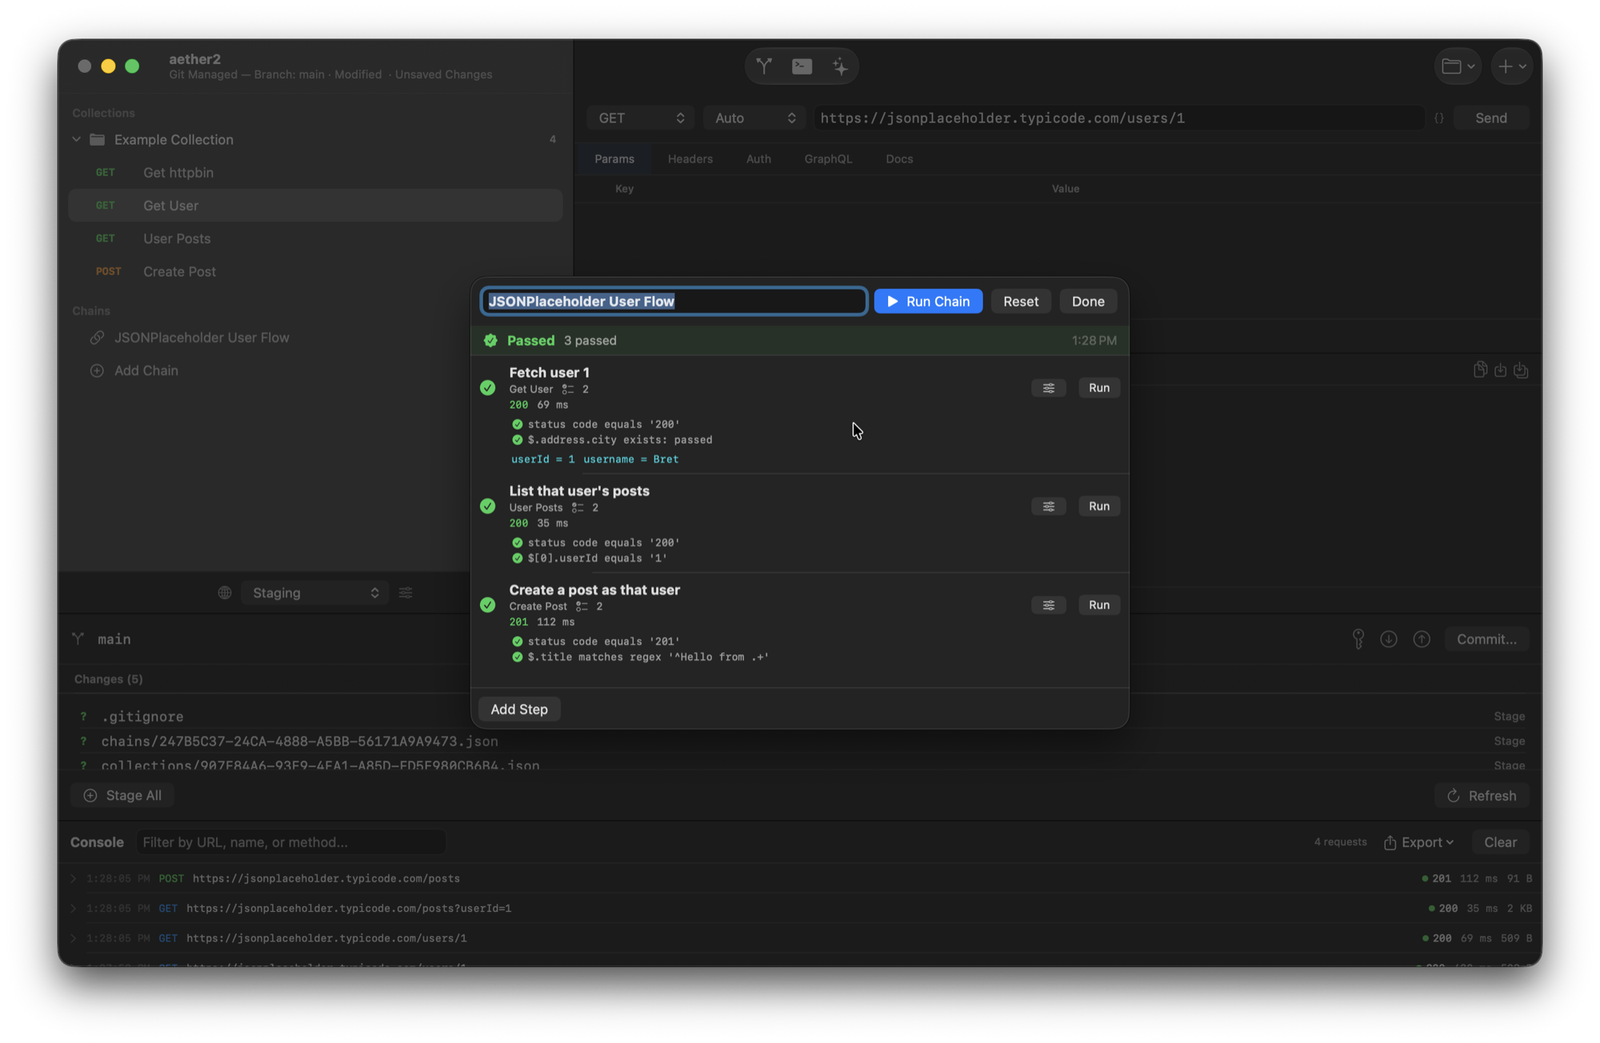
Task: Click the Run Chain button
Action: click(x=928, y=301)
